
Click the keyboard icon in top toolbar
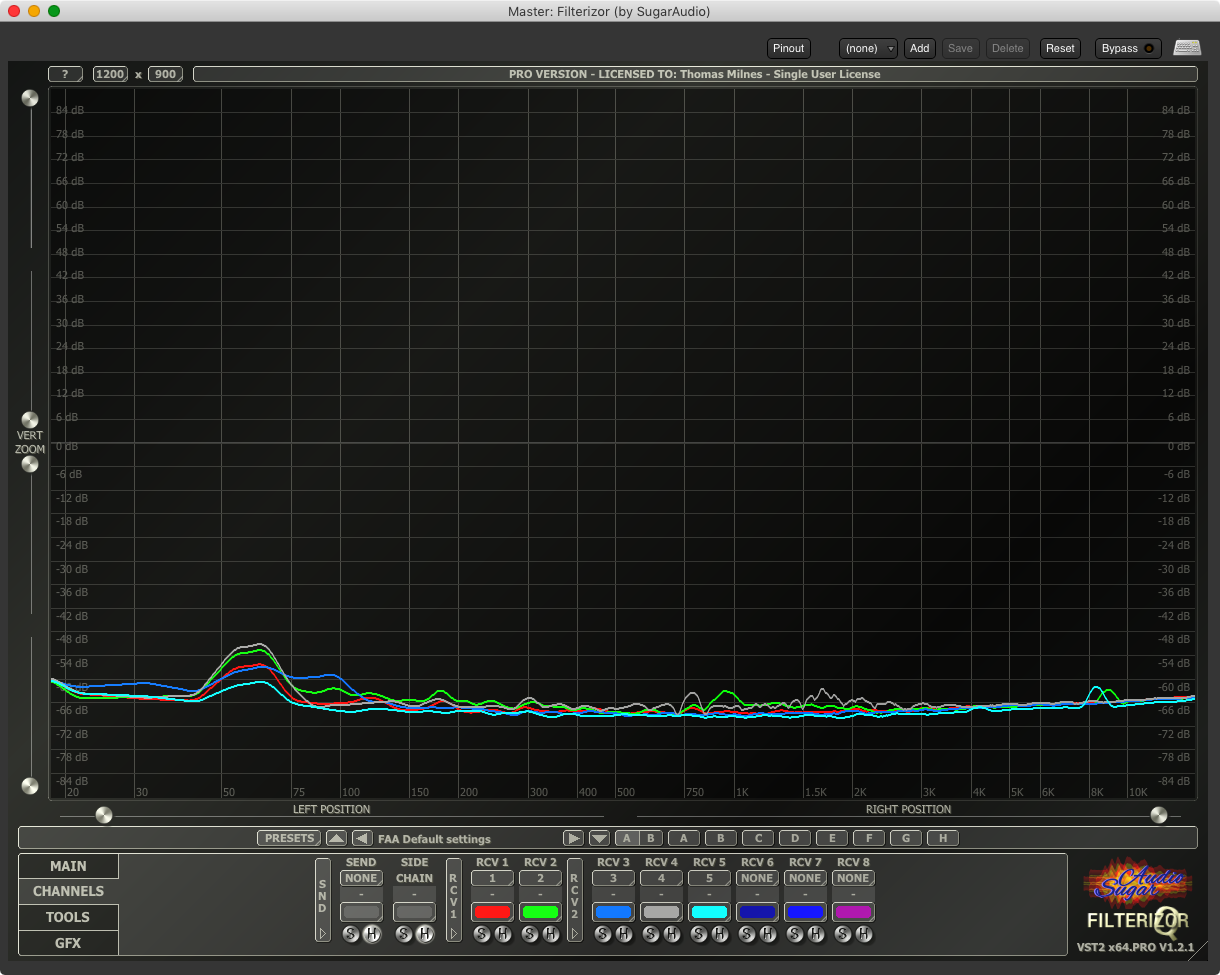[x=1187, y=48]
